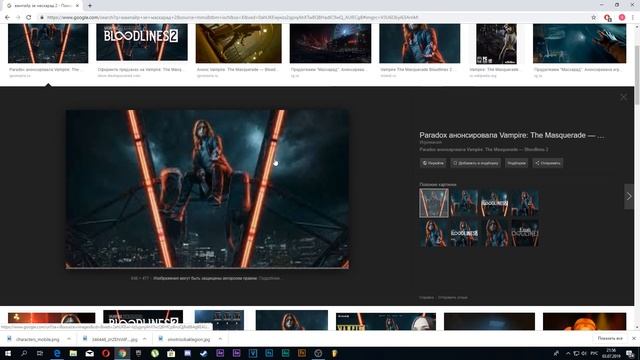The width and height of the screenshot is (640, 360).
Task: Open the first top-row result with orange V
Action: point(48,43)
